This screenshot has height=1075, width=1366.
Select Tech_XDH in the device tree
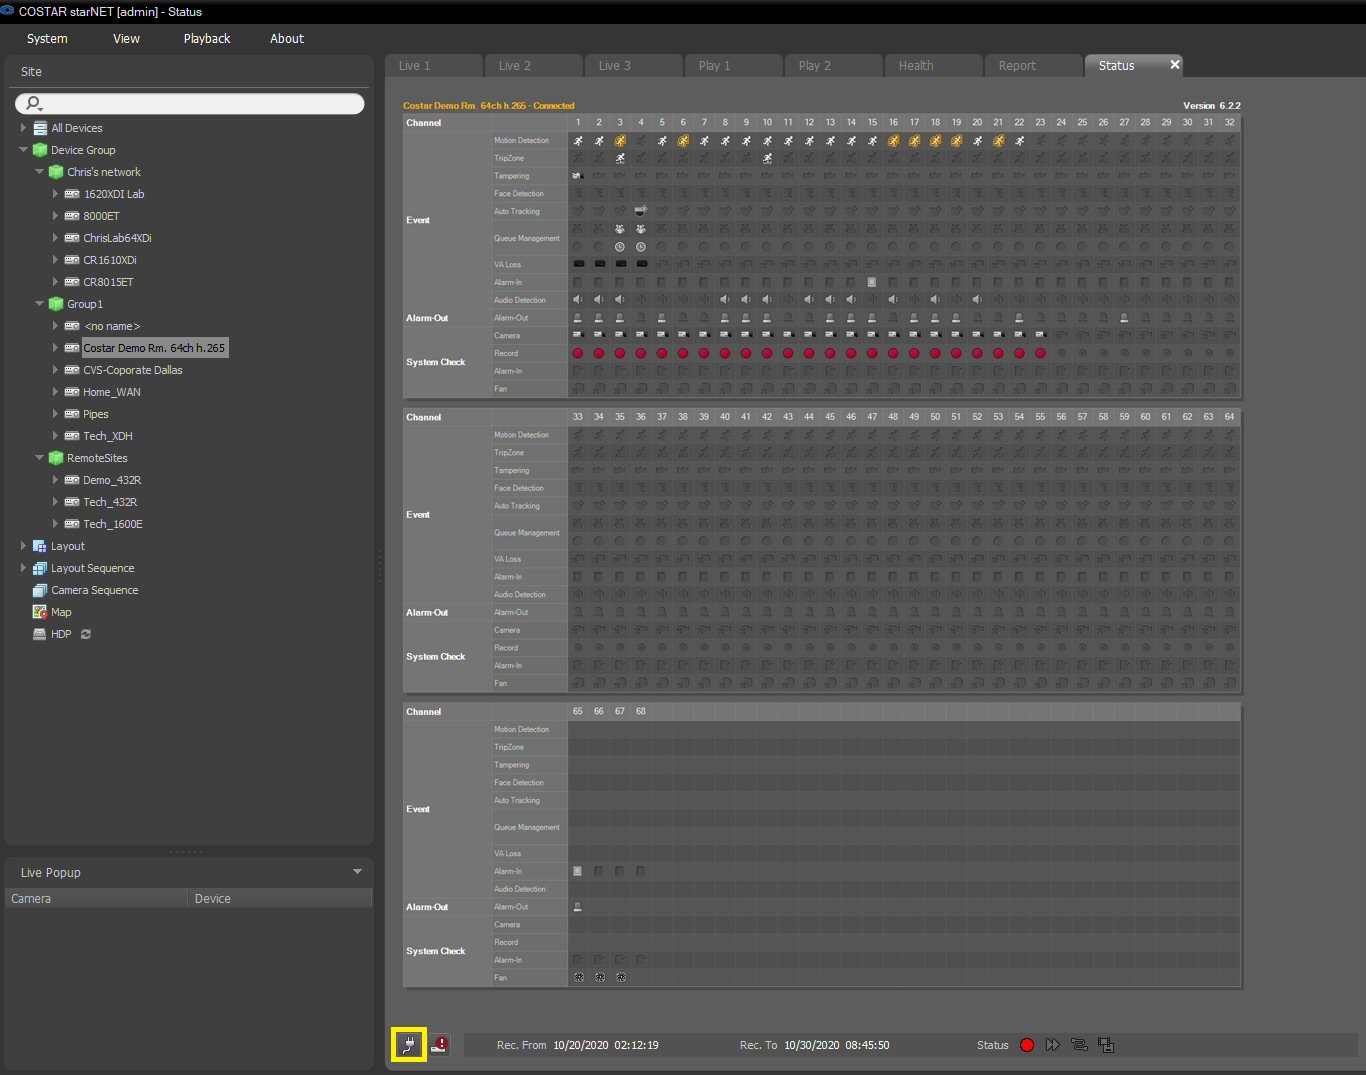click(x=108, y=436)
